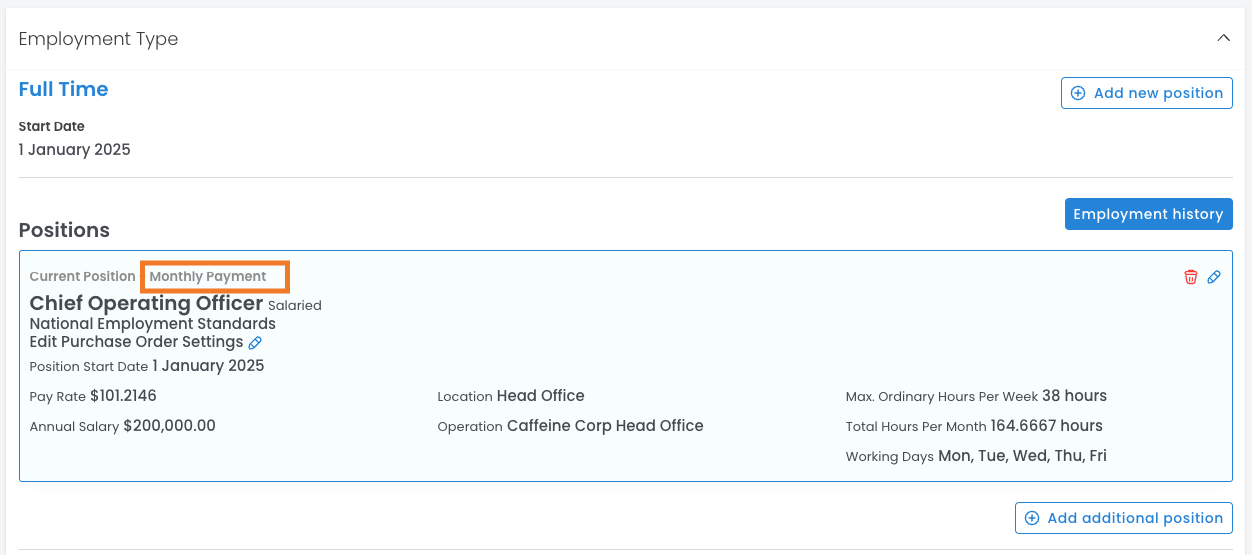The width and height of the screenshot is (1252, 555).
Task: Select the Chief Operating Officer title
Action: (146, 303)
